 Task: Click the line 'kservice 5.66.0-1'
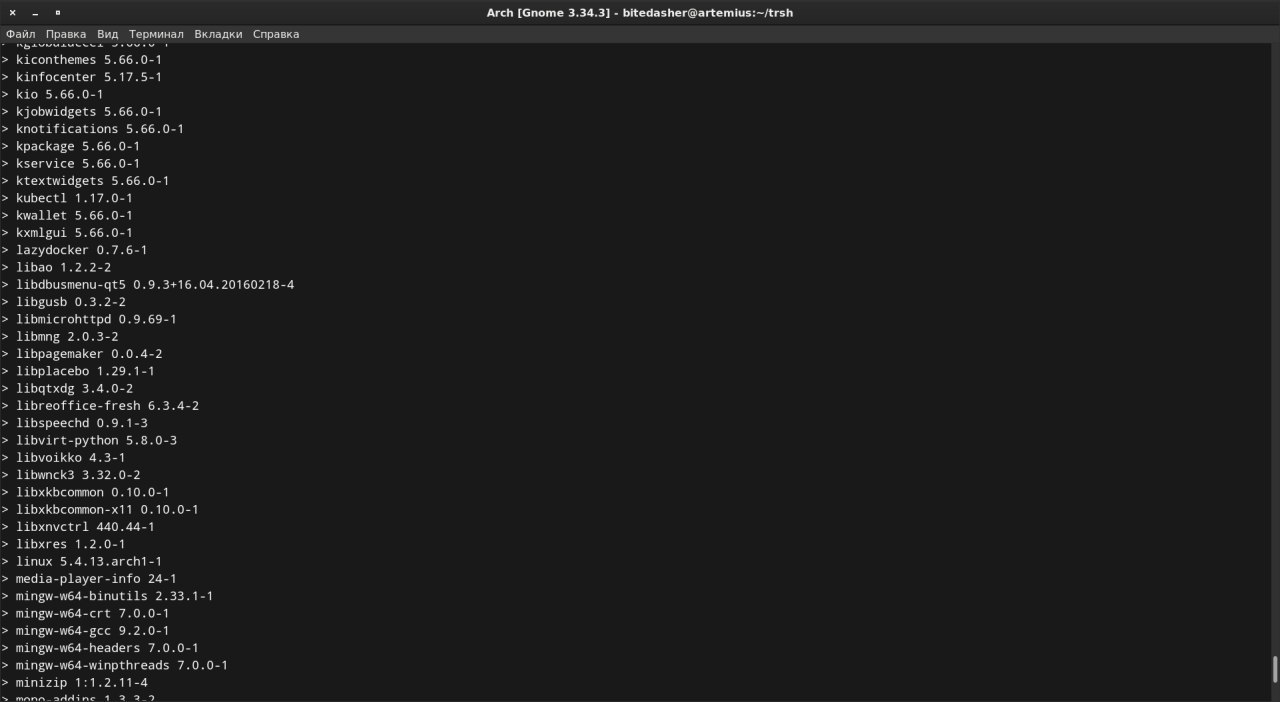[78, 163]
